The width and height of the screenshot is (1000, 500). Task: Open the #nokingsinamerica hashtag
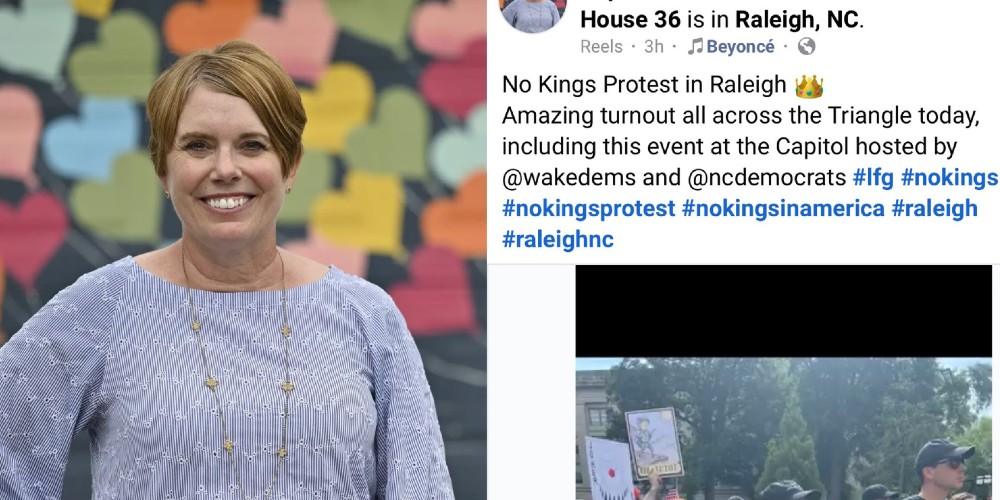[783, 209]
